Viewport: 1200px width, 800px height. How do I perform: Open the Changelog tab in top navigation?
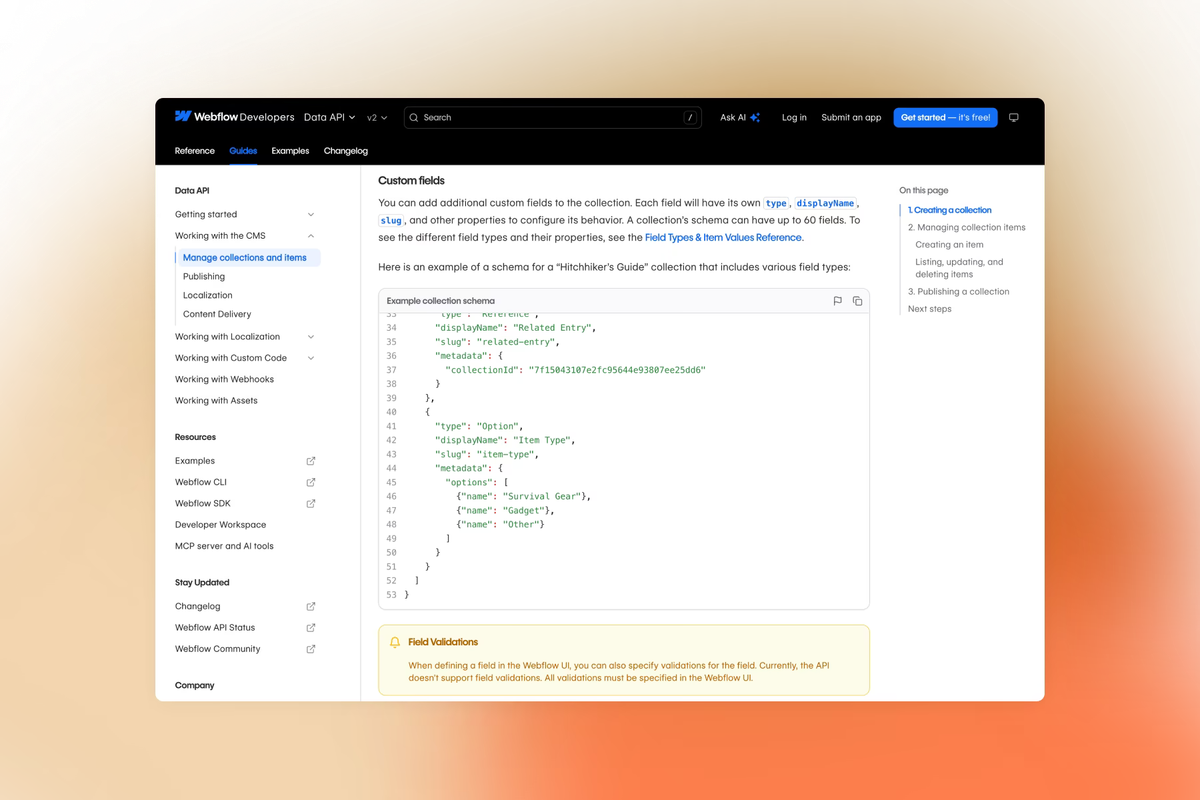click(x=346, y=151)
